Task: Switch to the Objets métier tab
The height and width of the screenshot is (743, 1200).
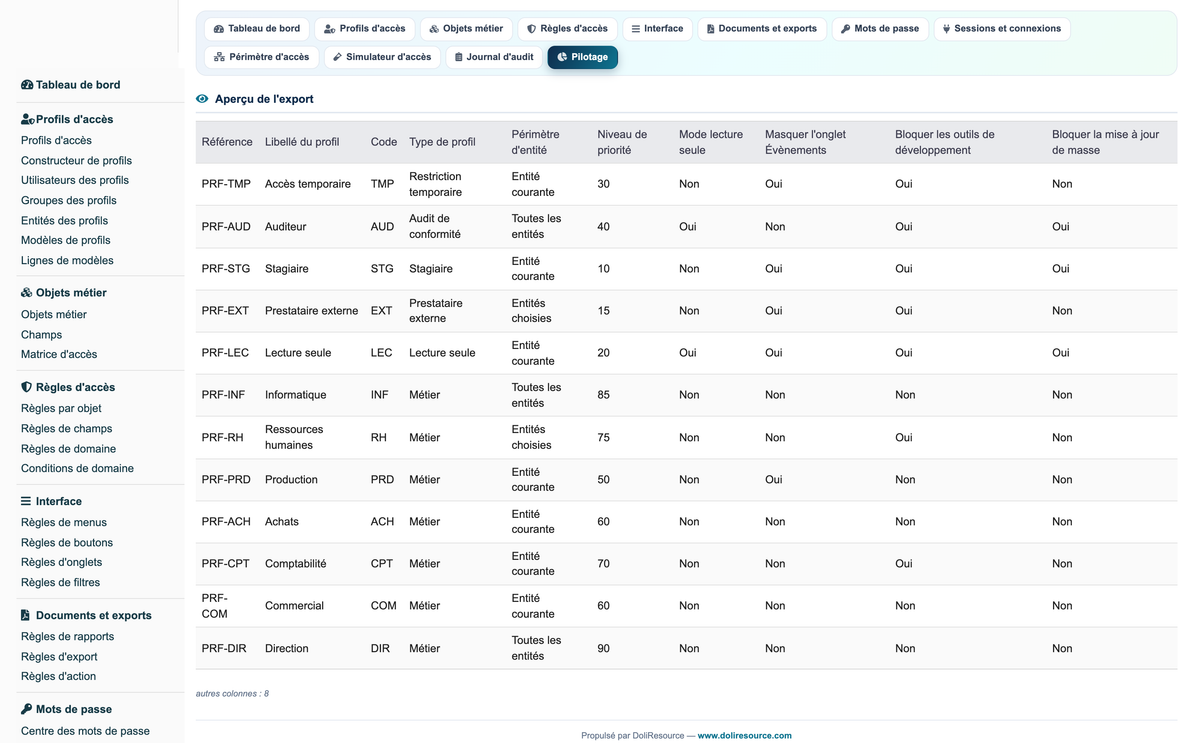Action: point(466,29)
